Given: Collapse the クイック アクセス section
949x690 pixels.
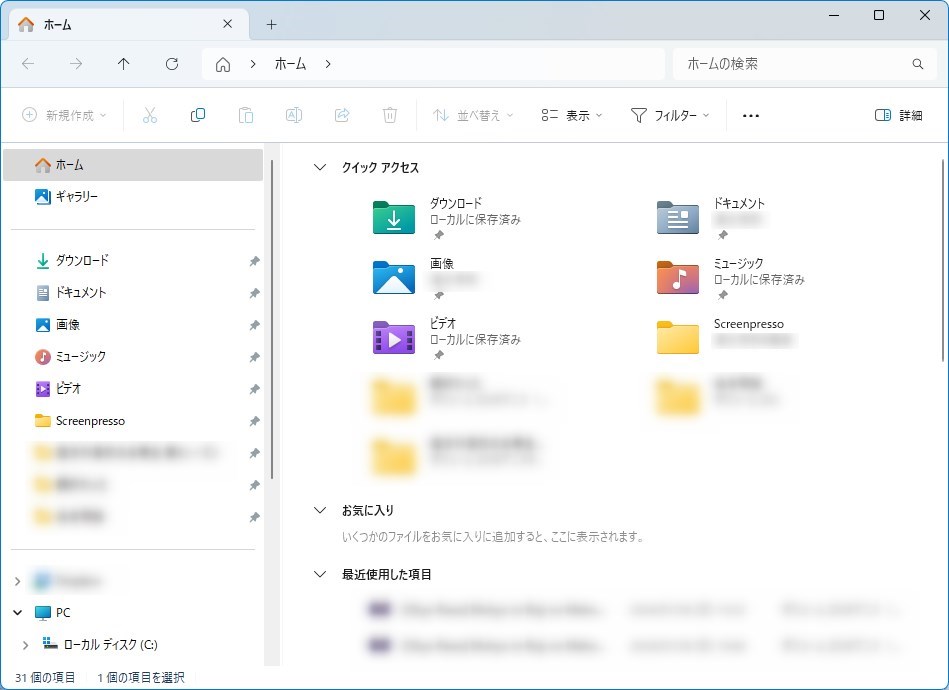Looking at the screenshot, I should point(320,168).
